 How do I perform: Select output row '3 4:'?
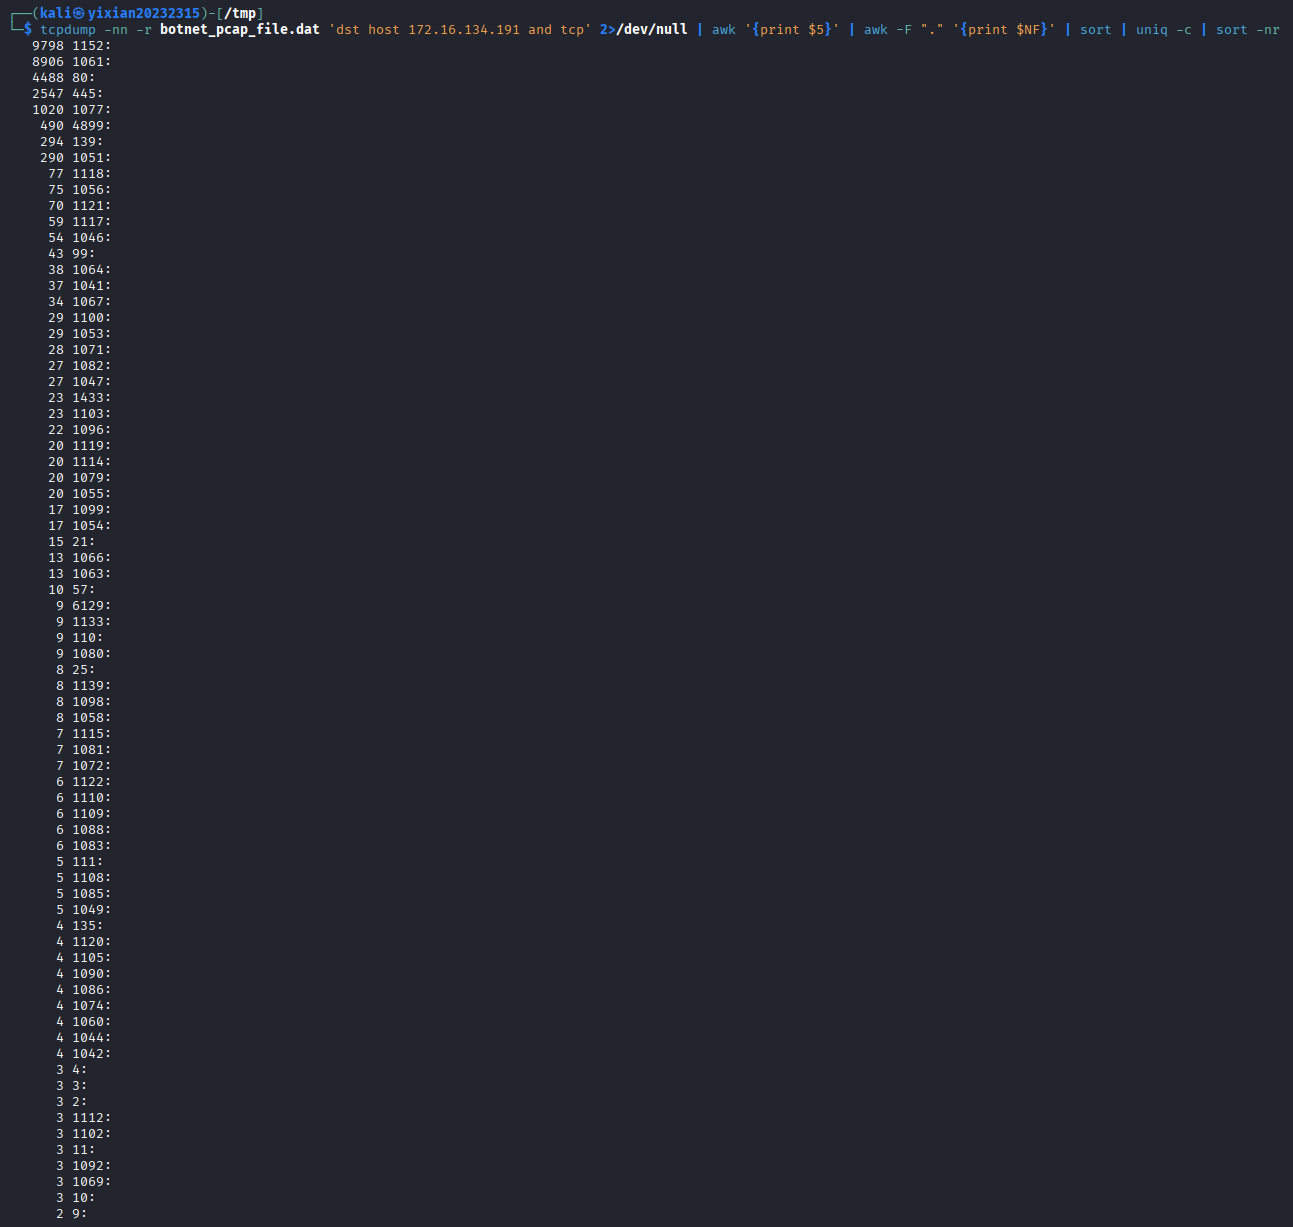[x=72, y=1070]
